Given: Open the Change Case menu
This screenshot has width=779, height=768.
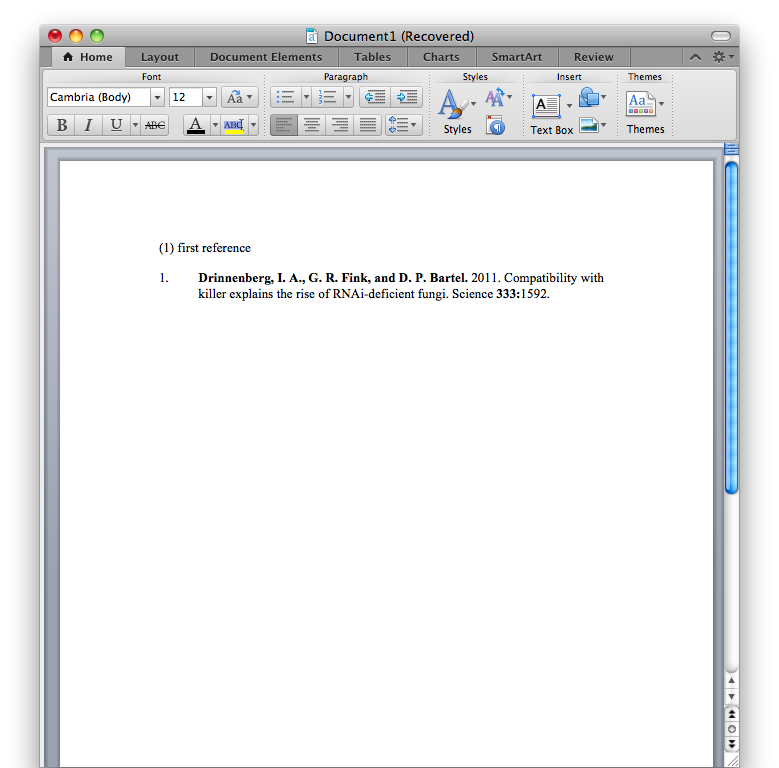Looking at the screenshot, I should tap(240, 97).
